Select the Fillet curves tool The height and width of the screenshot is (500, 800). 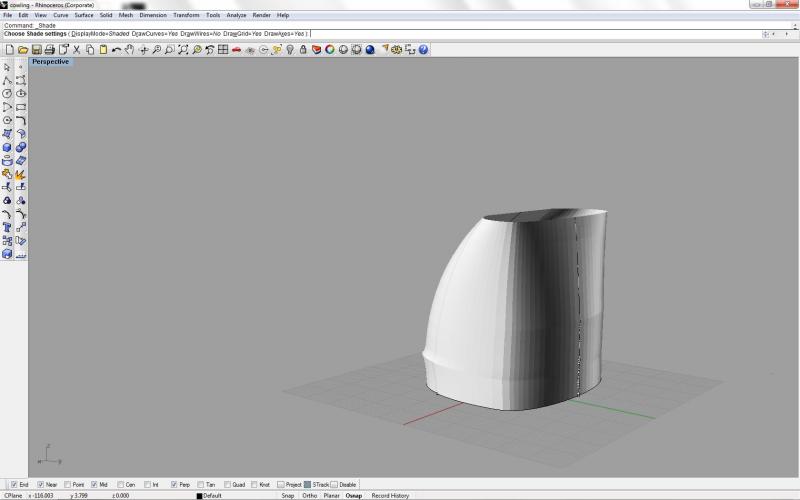[x=20, y=120]
